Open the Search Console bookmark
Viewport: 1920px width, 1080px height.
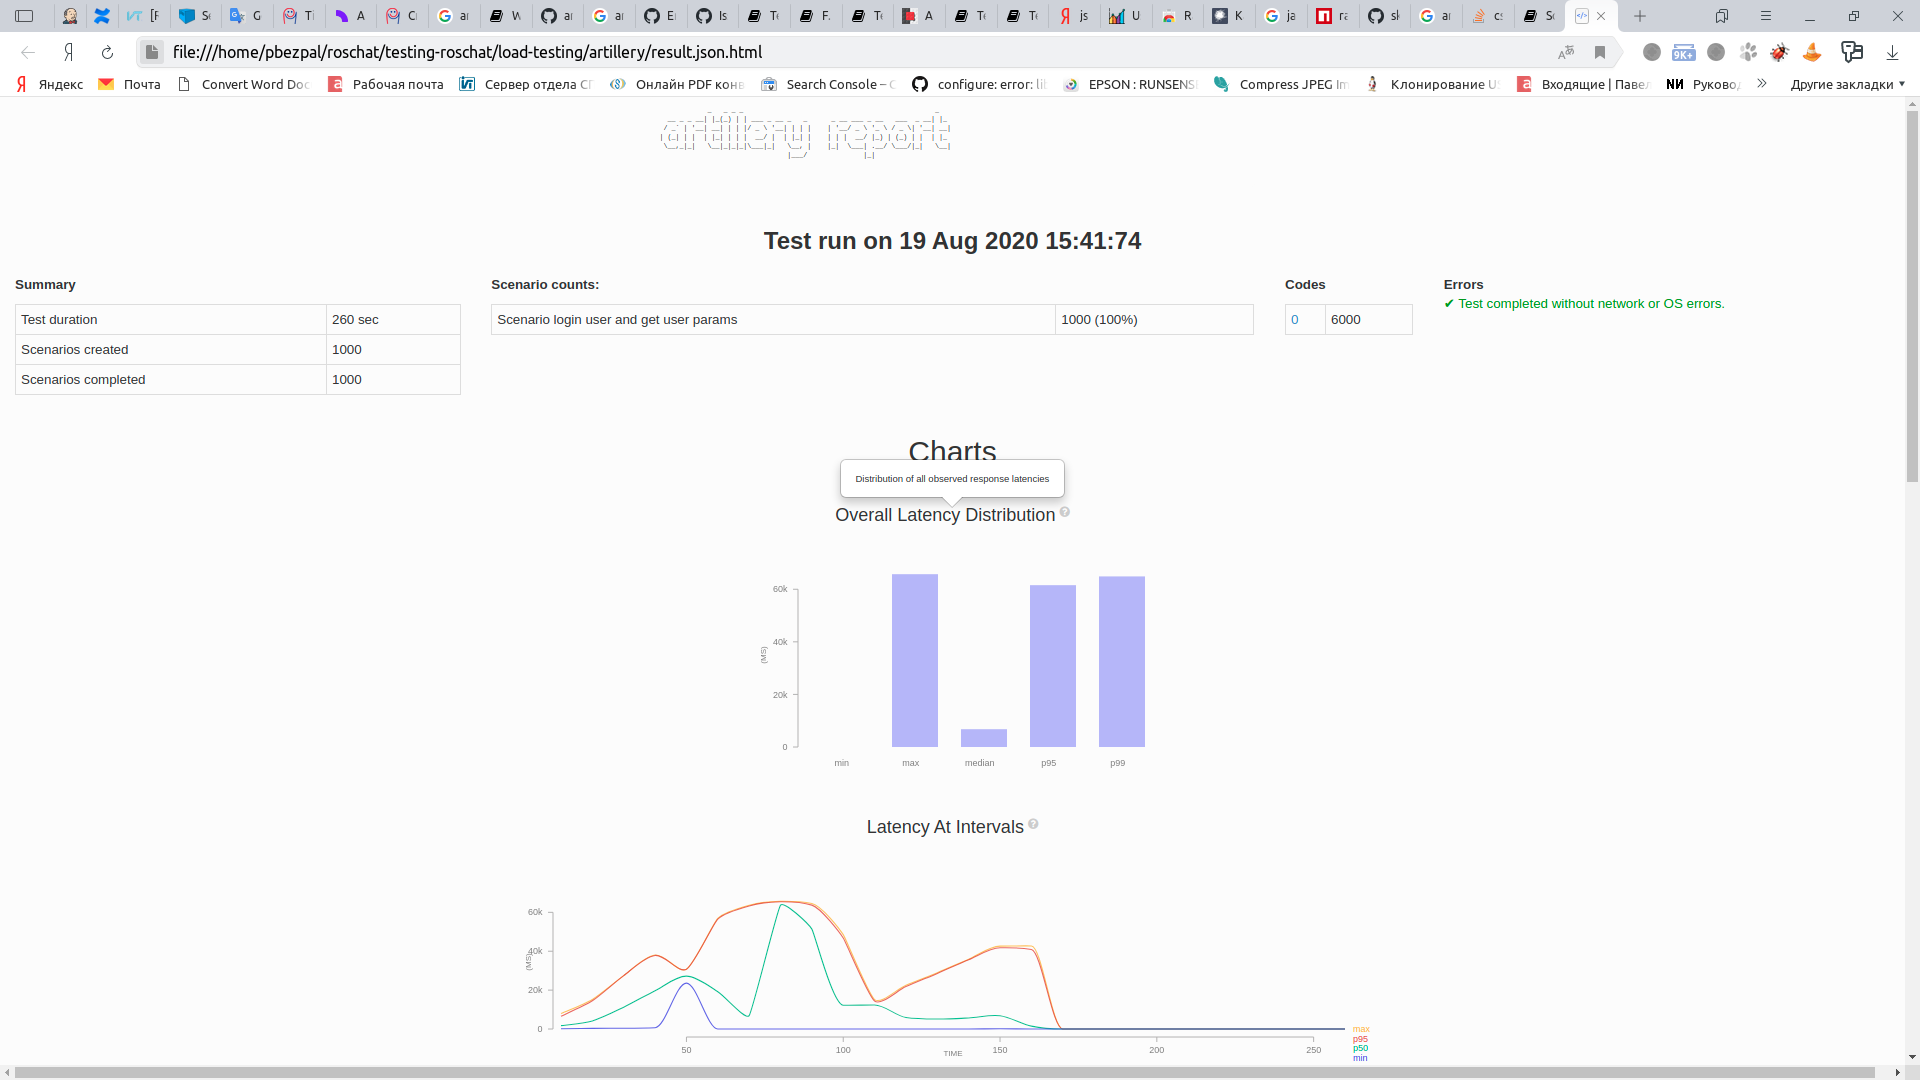point(828,84)
